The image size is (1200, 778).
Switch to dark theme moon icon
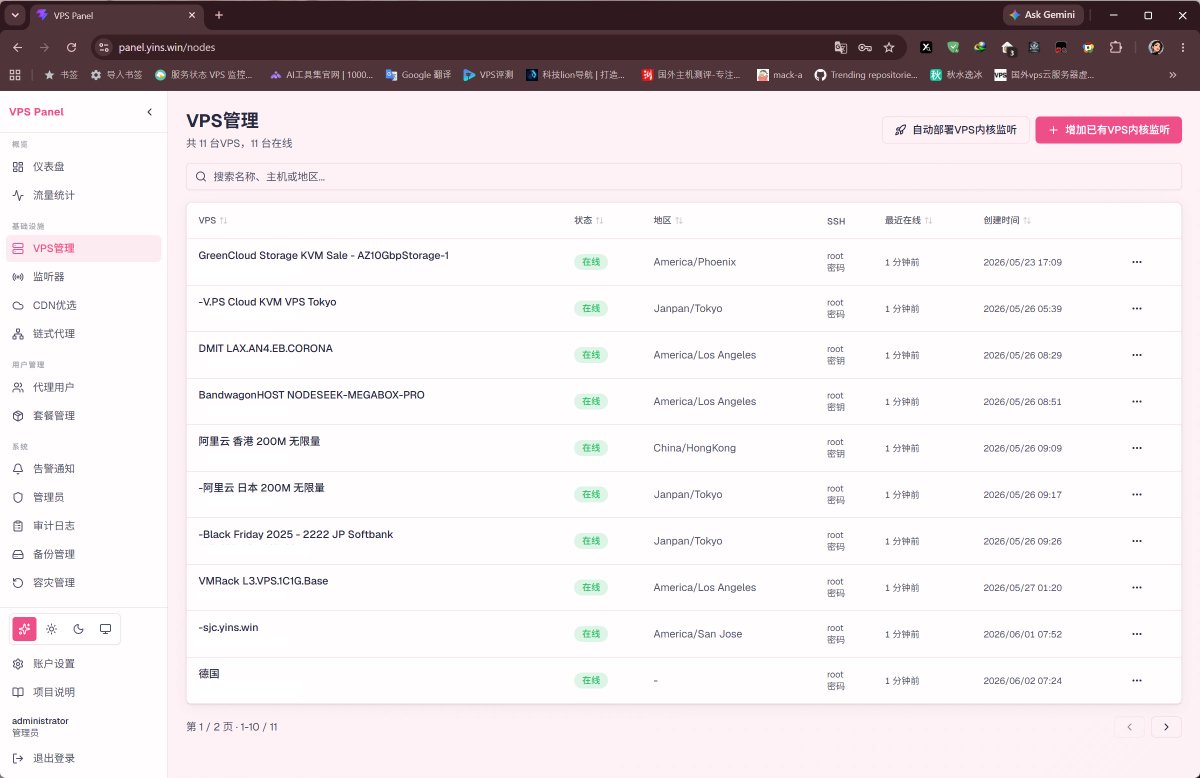tap(78, 629)
